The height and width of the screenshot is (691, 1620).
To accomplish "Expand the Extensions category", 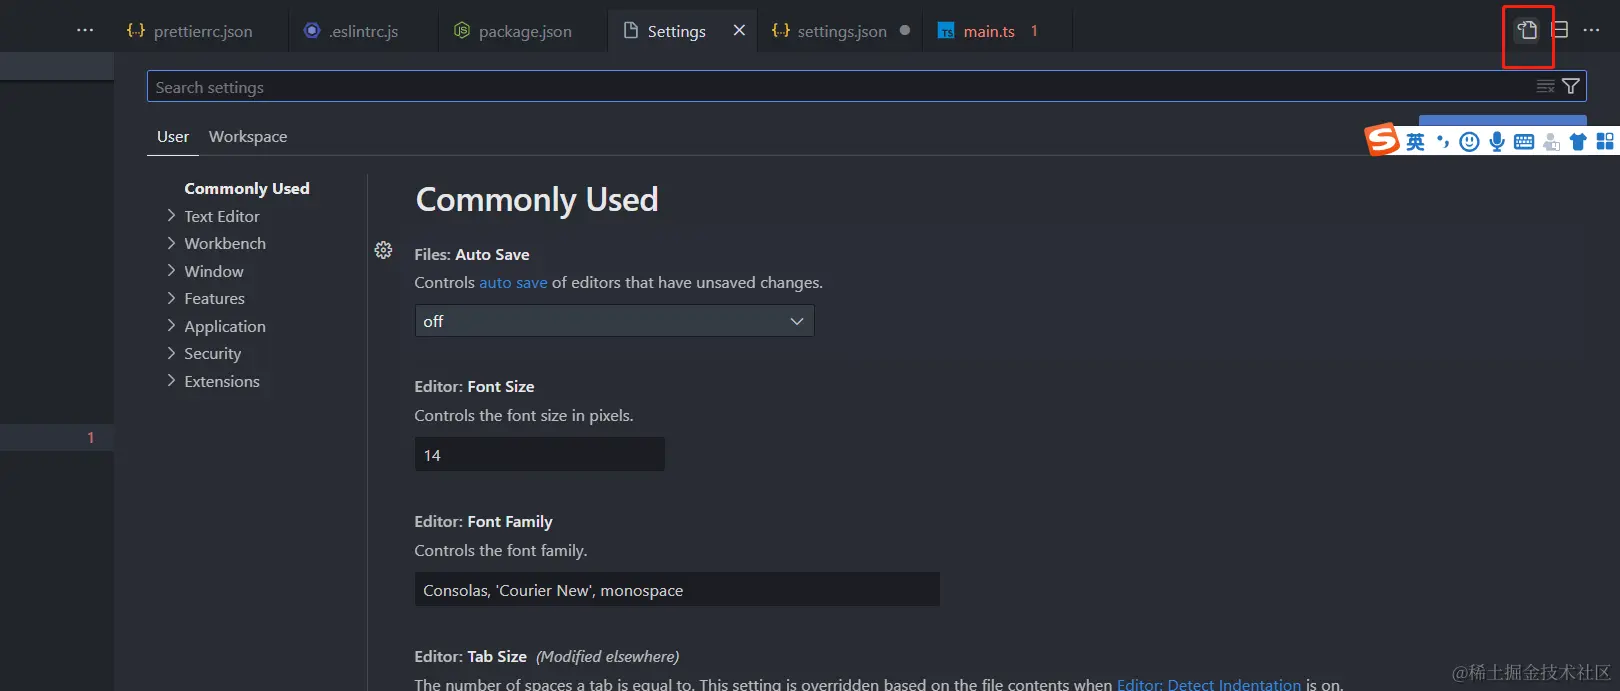I will click(212, 381).
